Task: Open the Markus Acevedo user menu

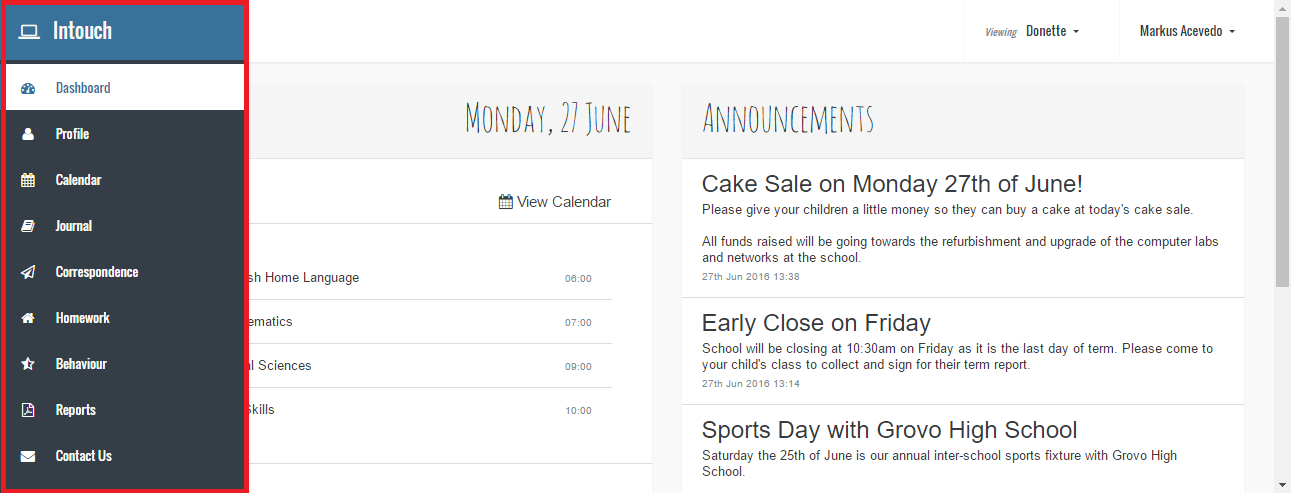Action: pyautogui.click(x=1187, y=31)
